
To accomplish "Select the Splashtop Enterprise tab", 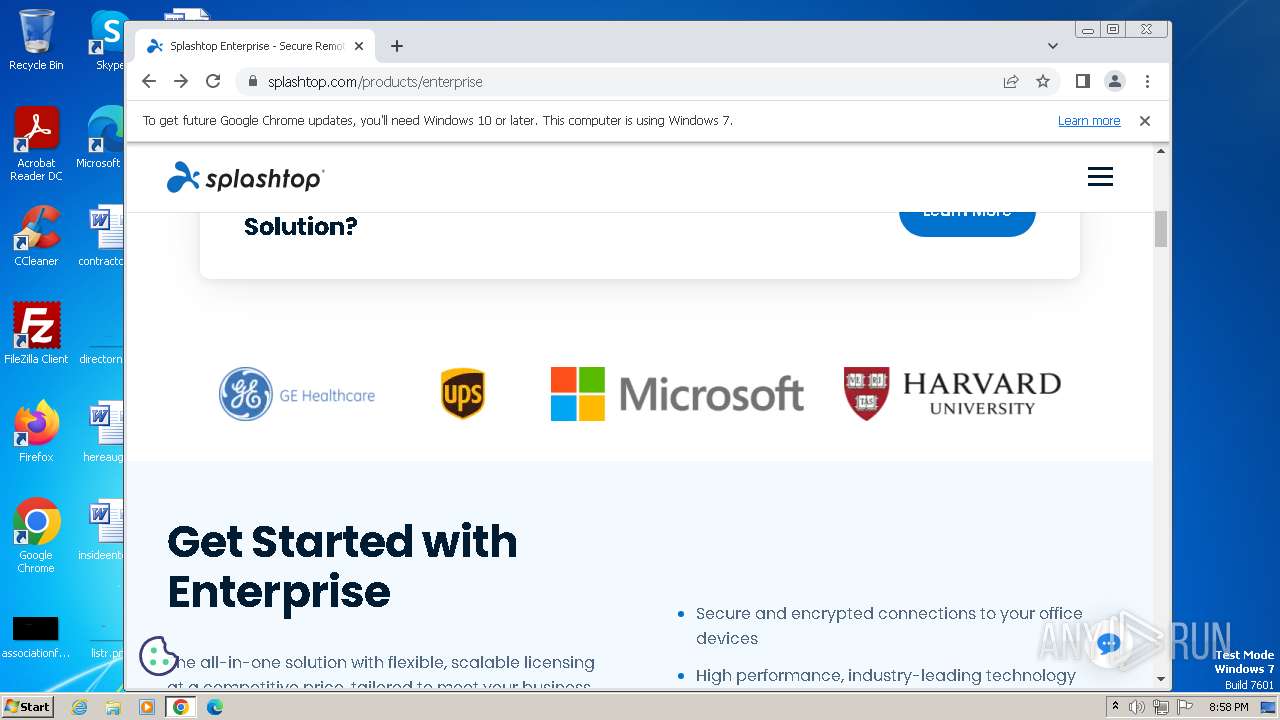I will (255, 46).
